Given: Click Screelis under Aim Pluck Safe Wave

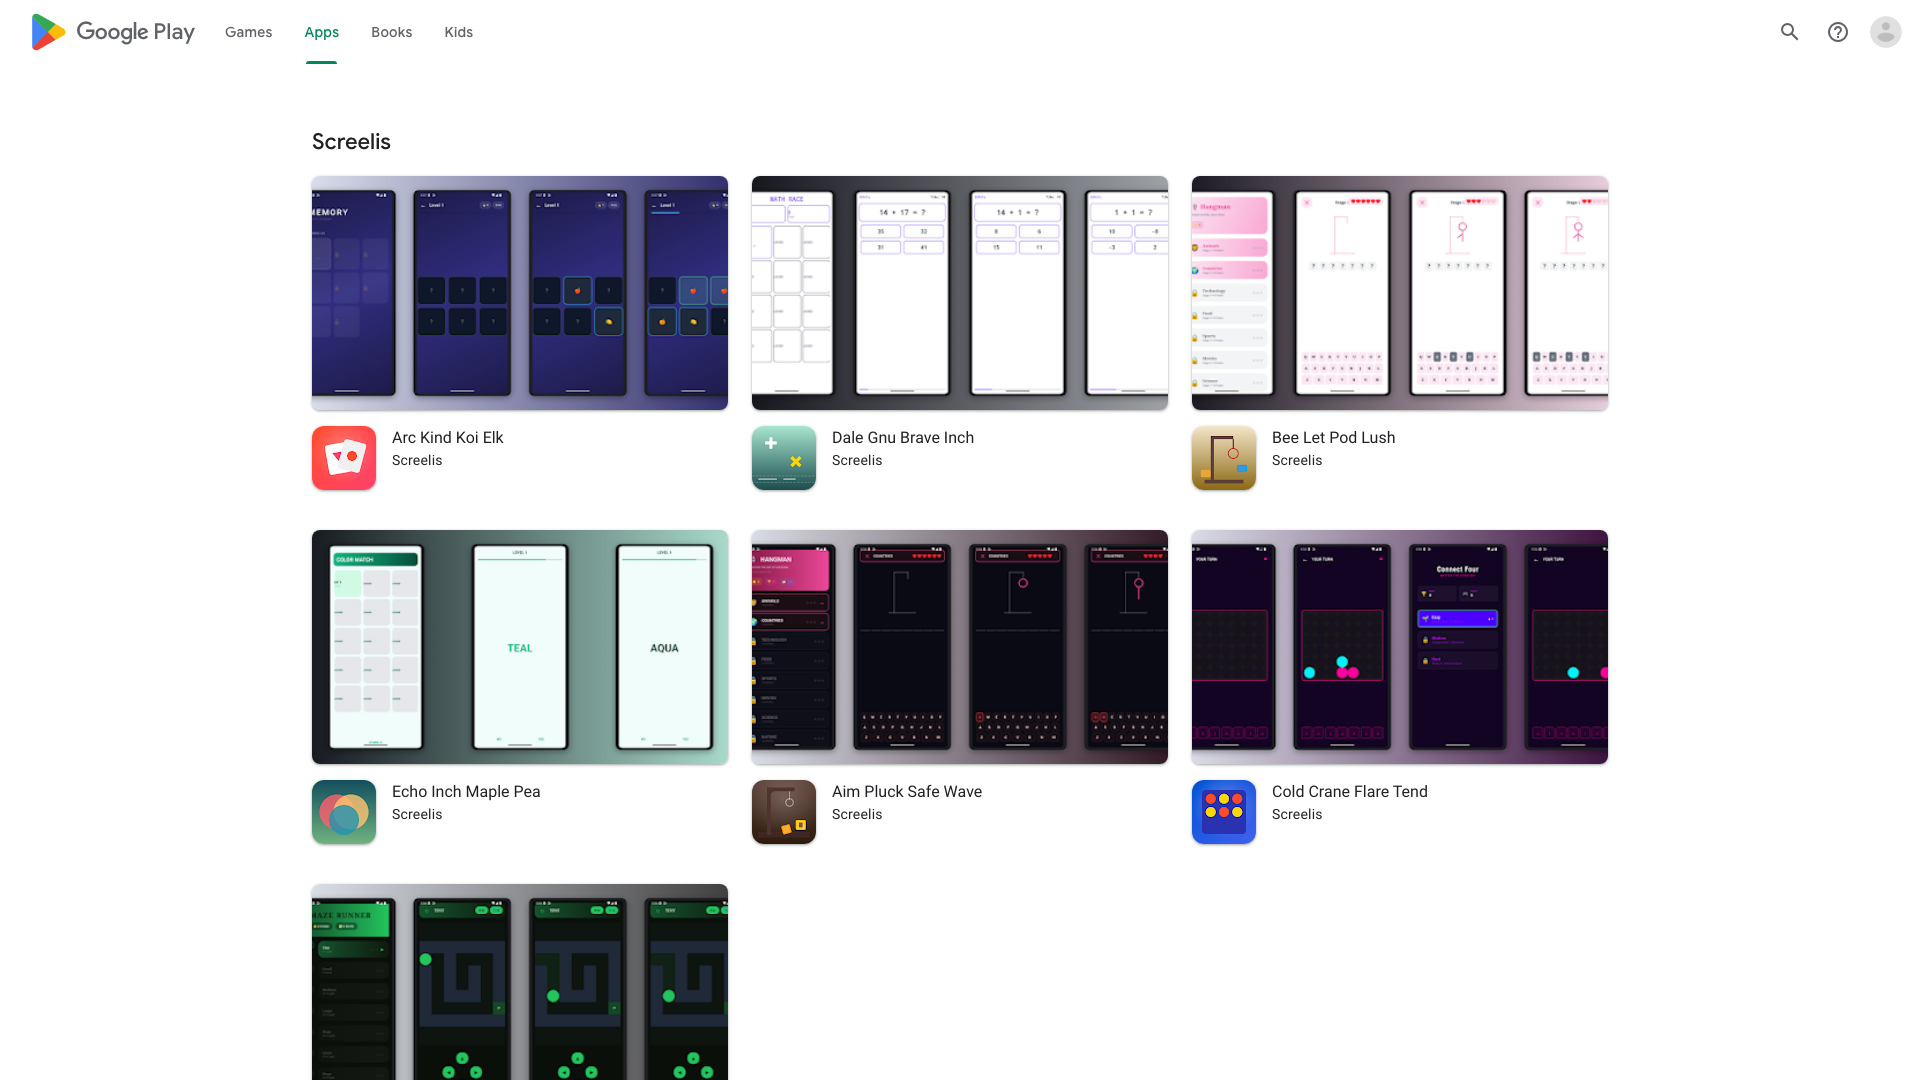Looking at the screenshot, I should 857,814.
